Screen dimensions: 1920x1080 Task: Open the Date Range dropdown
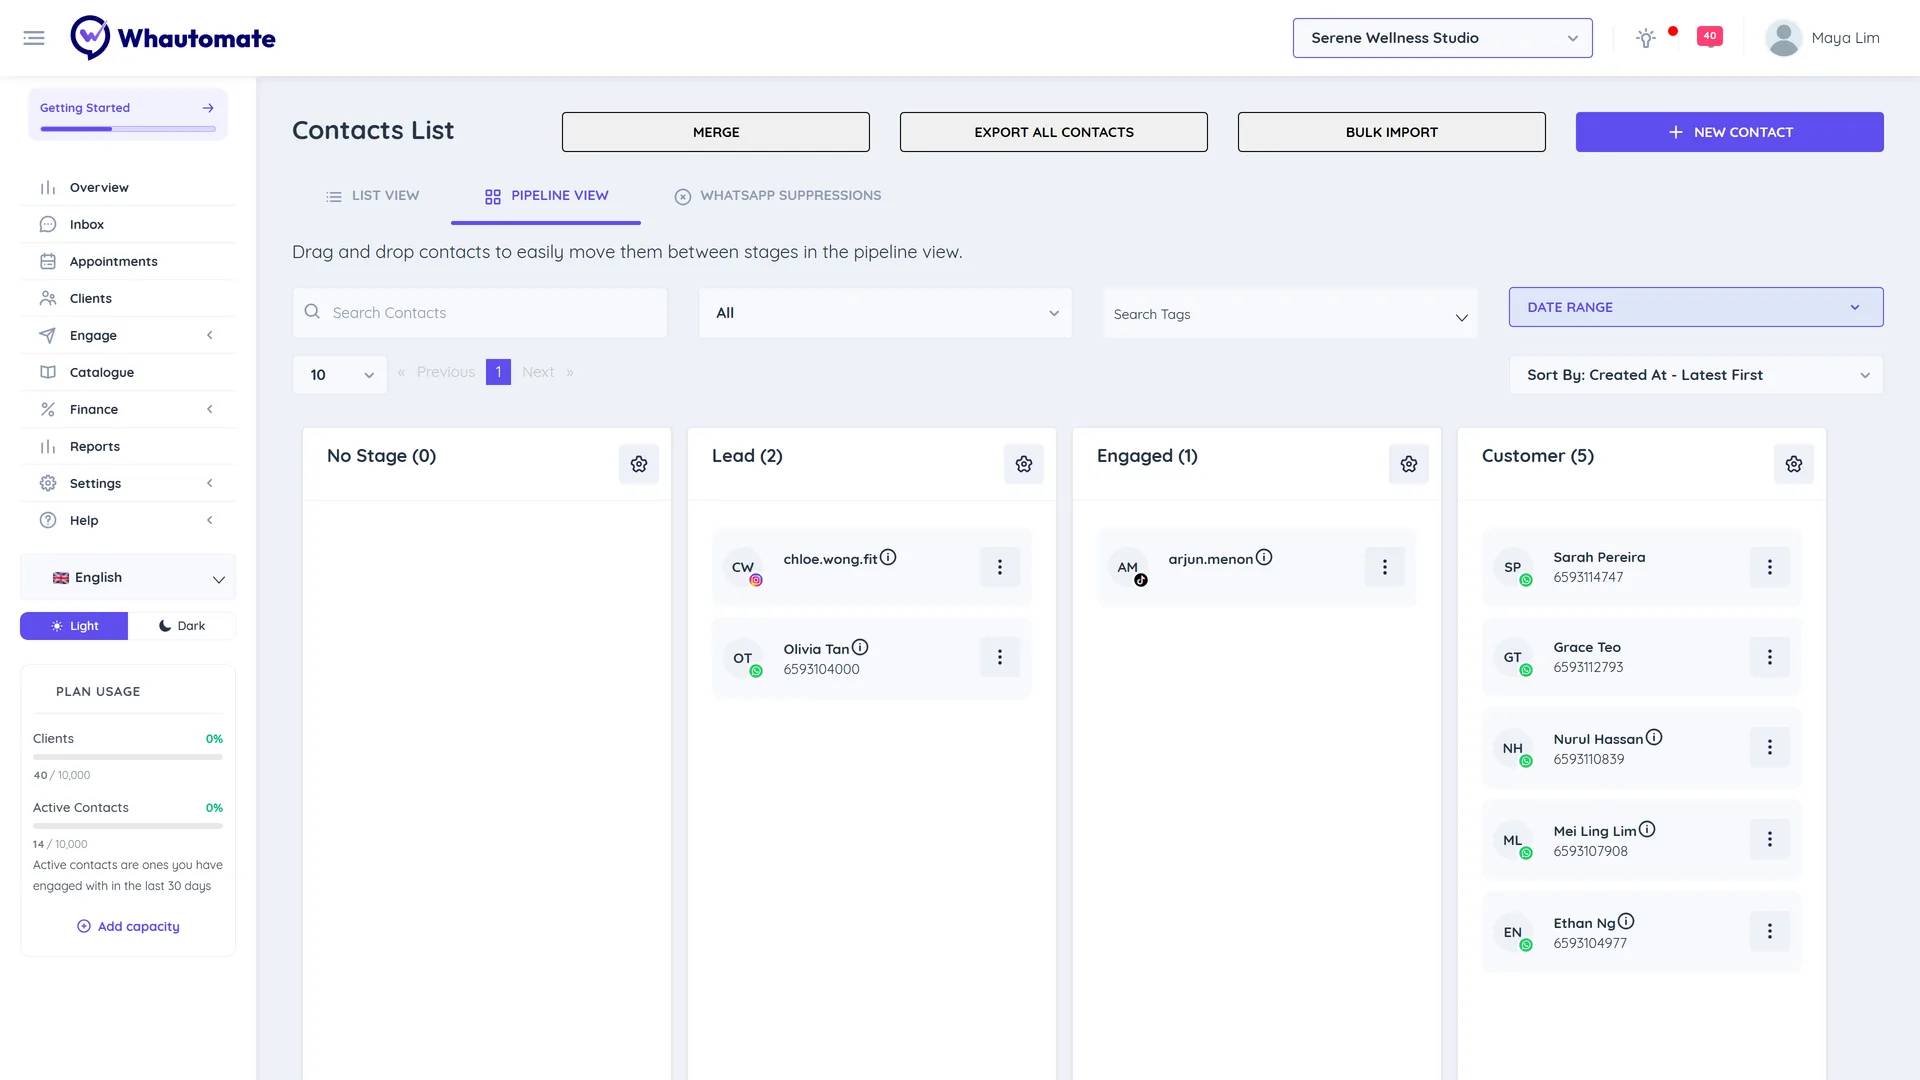pyautogui.click(x=1696, y=307)
